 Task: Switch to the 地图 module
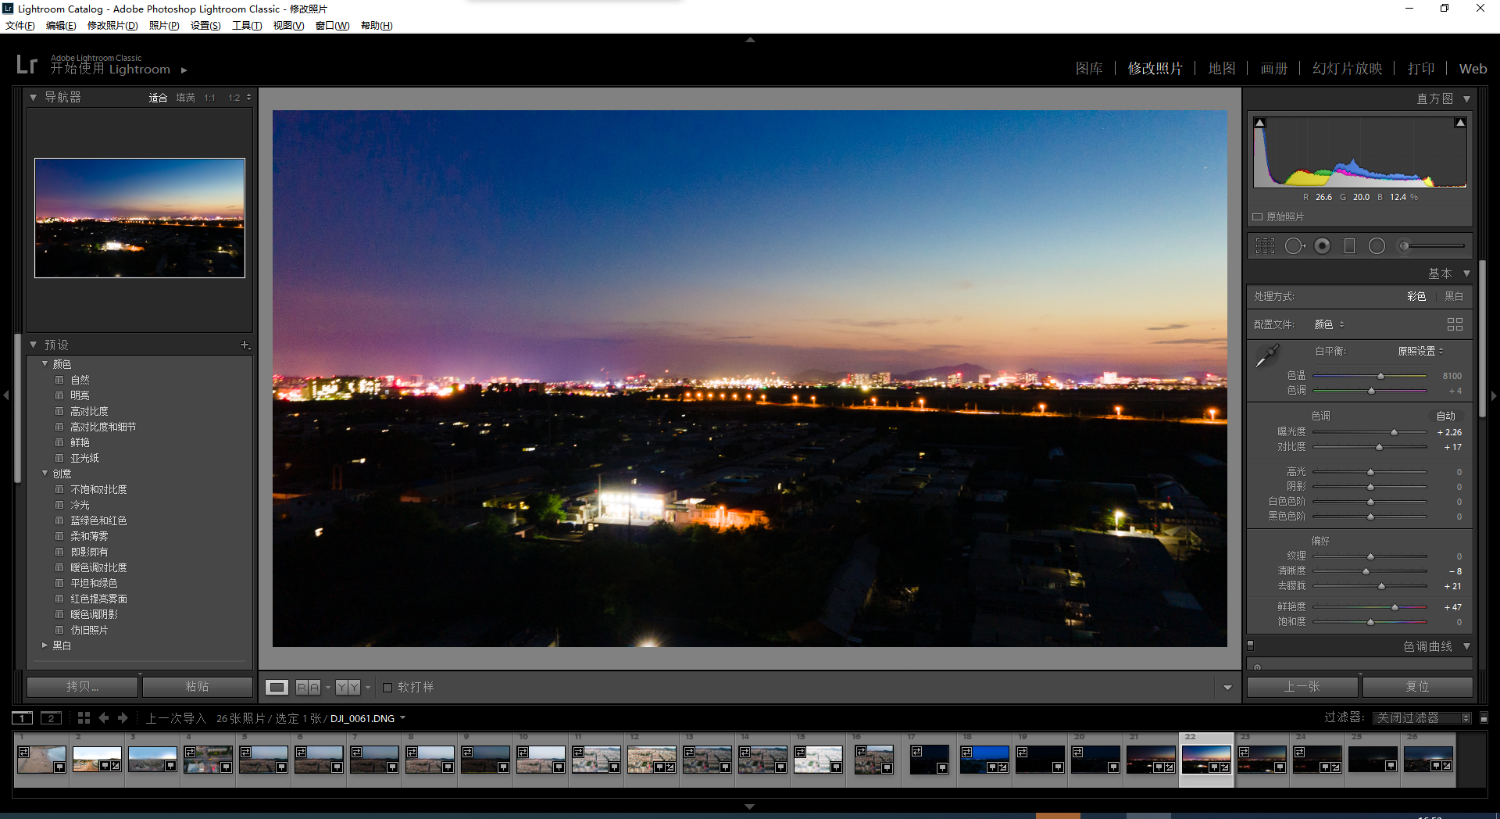point(1222,69)
